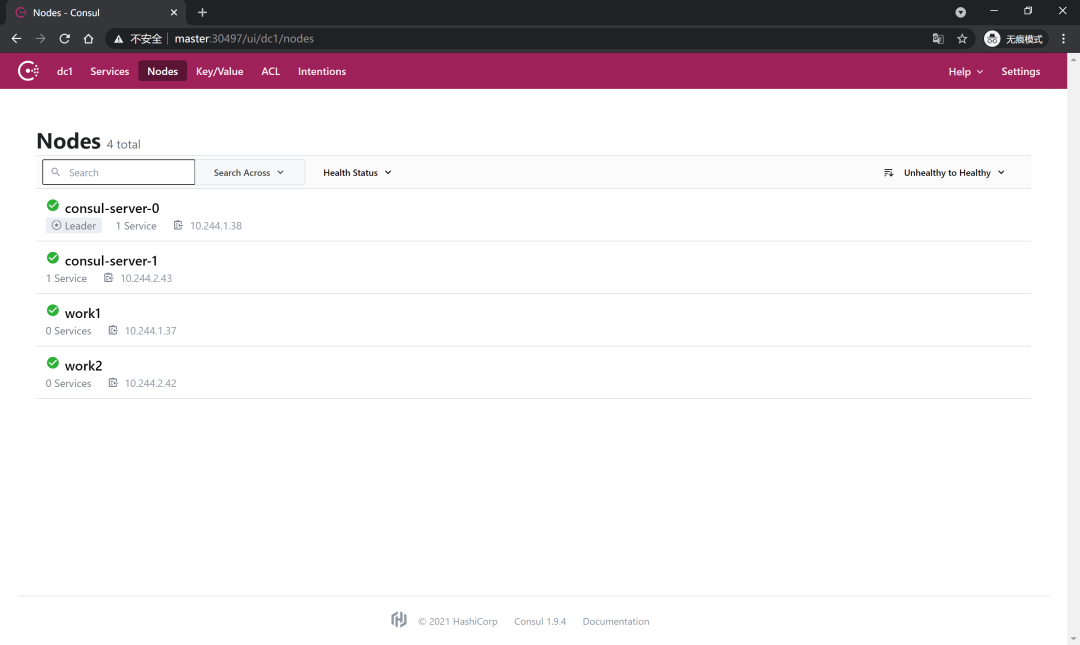This screenshot has width=1080, height=645.
Task: Navigate to Intentions
Action: coord(322,71)
